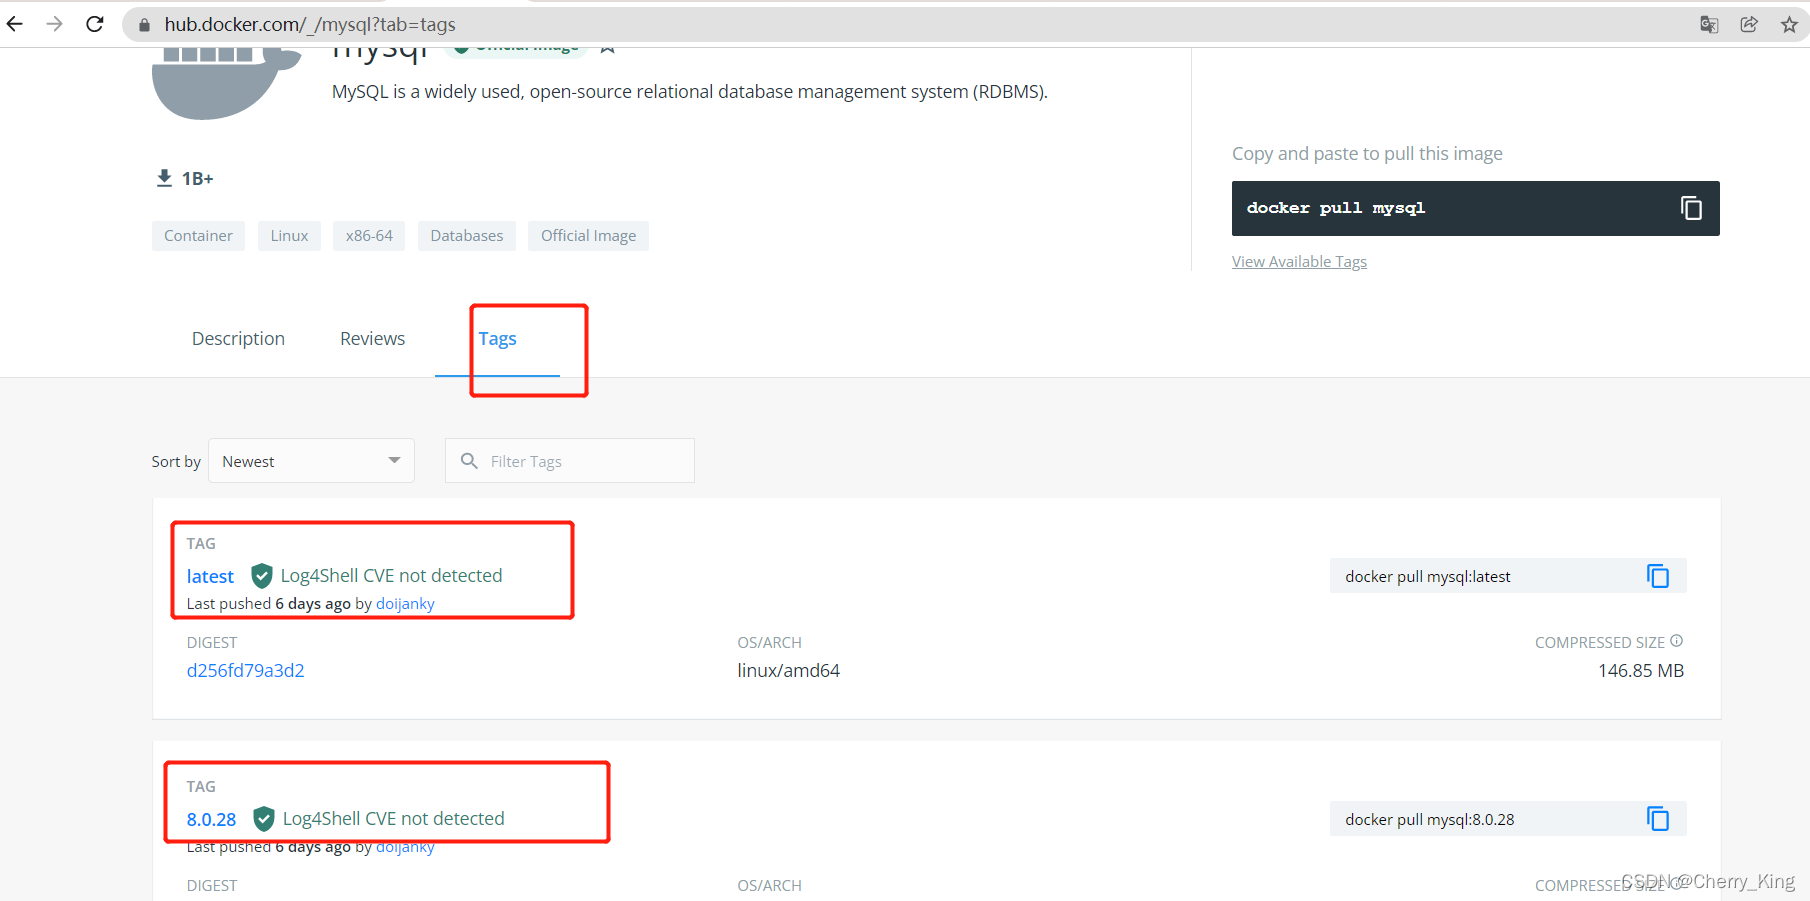Click Copy and paste to pull this image
Image resolution: width=1810 pixels, height=901 pixels.
[x=1367, y=154]
